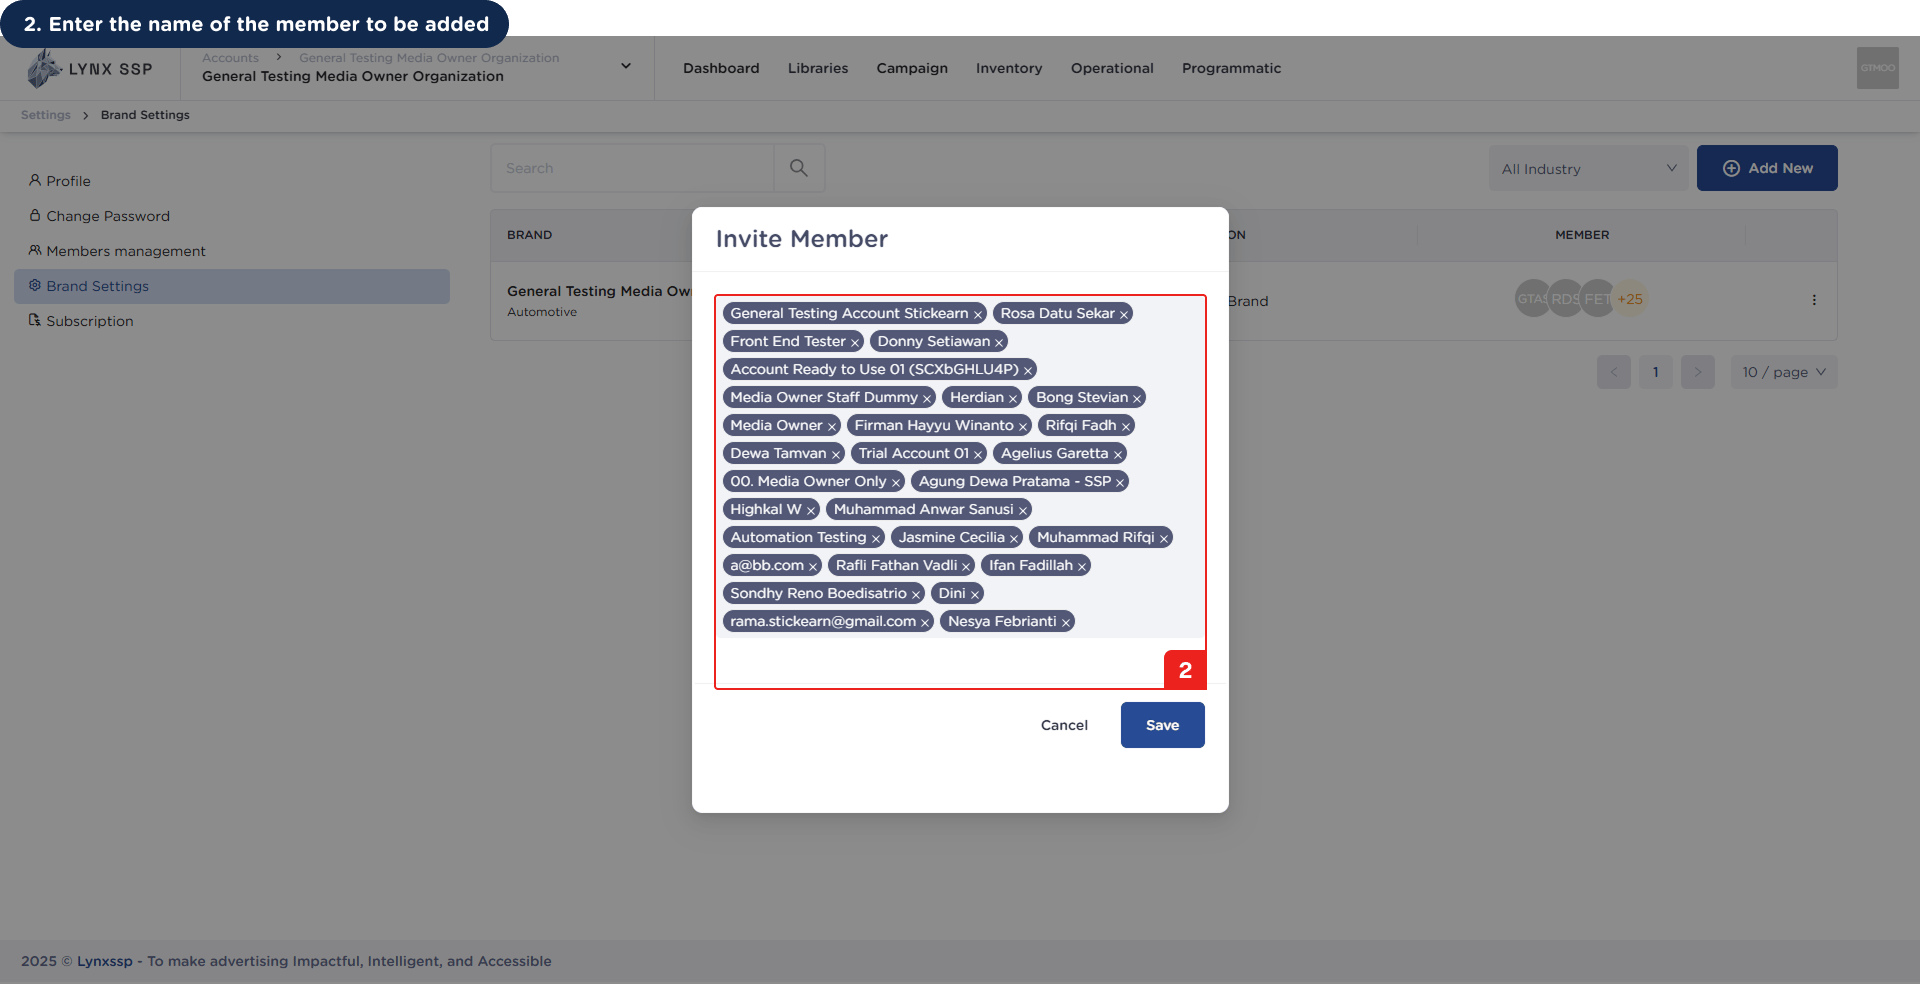Remove Nesya Febrianti tag
Image resolution: width=1920 pixels, height=984 pixels.
pos(1066,622)
